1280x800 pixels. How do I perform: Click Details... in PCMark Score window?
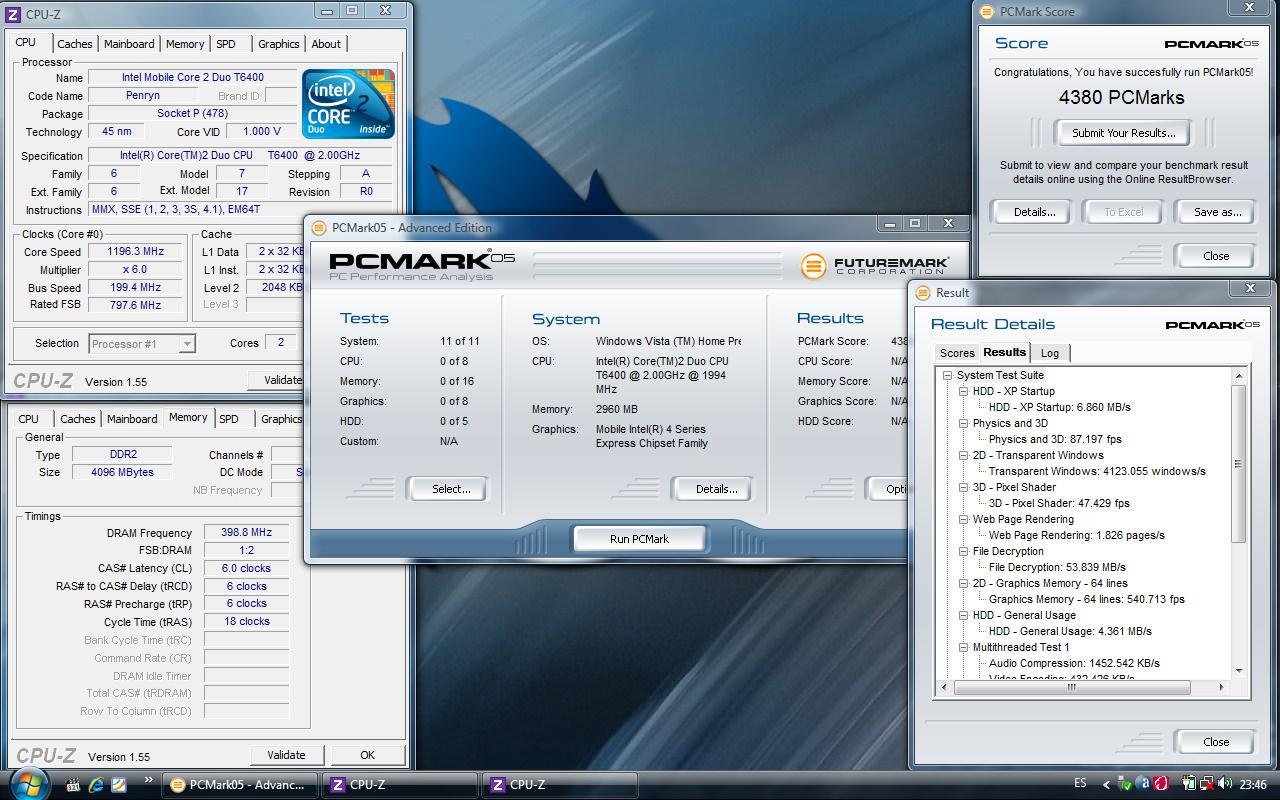point(1034,212)
